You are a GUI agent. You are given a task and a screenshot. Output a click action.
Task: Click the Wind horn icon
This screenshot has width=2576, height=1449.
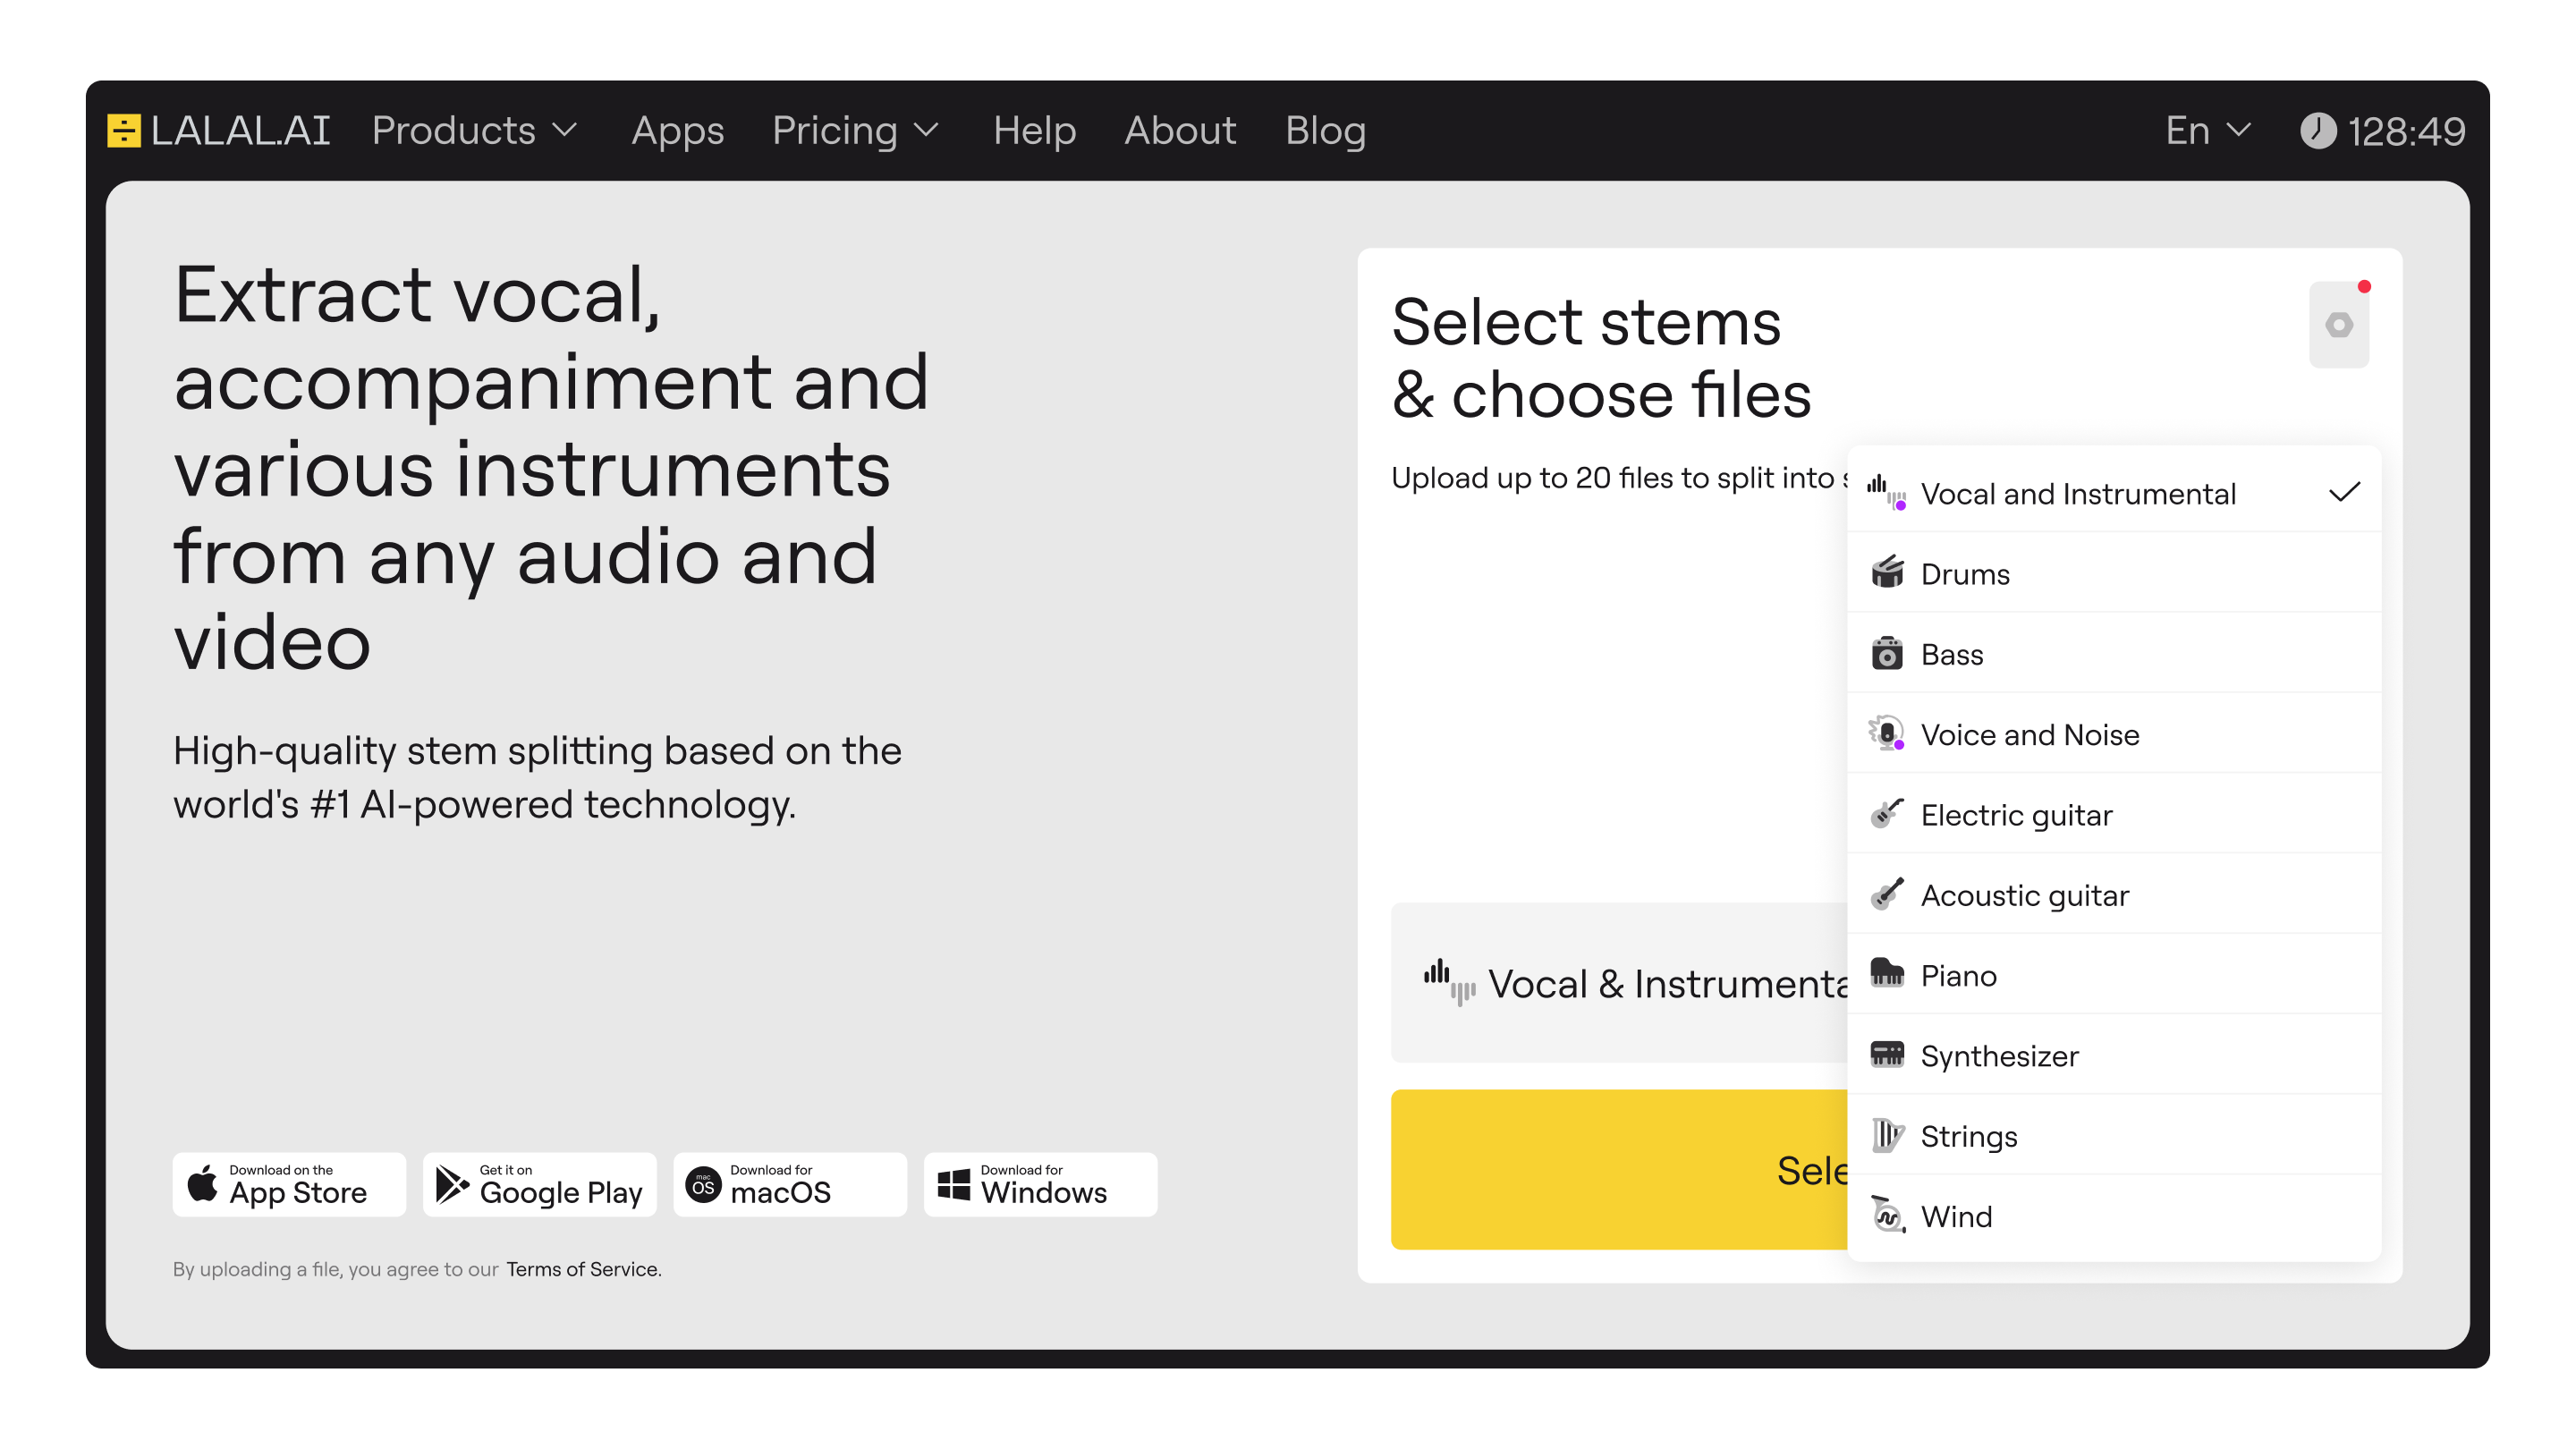[1887, 1215]
